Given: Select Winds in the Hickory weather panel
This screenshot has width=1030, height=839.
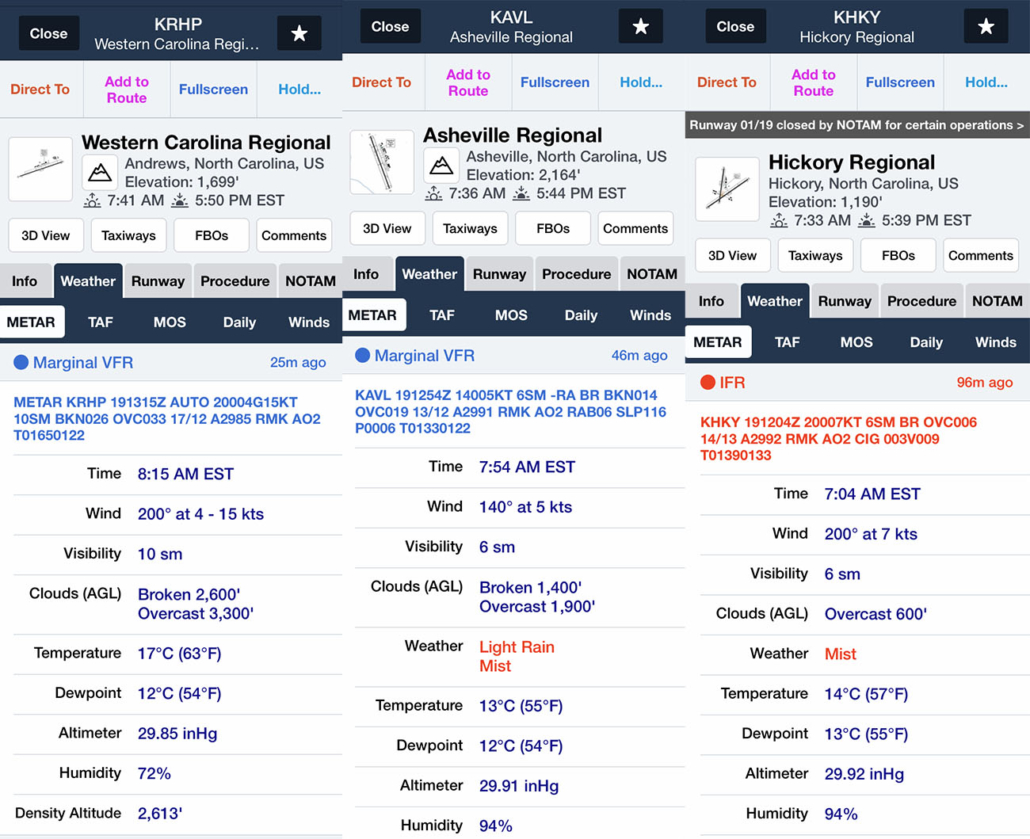Looking at the screenshot, I should pyautogui.click(x=995, y=342).
